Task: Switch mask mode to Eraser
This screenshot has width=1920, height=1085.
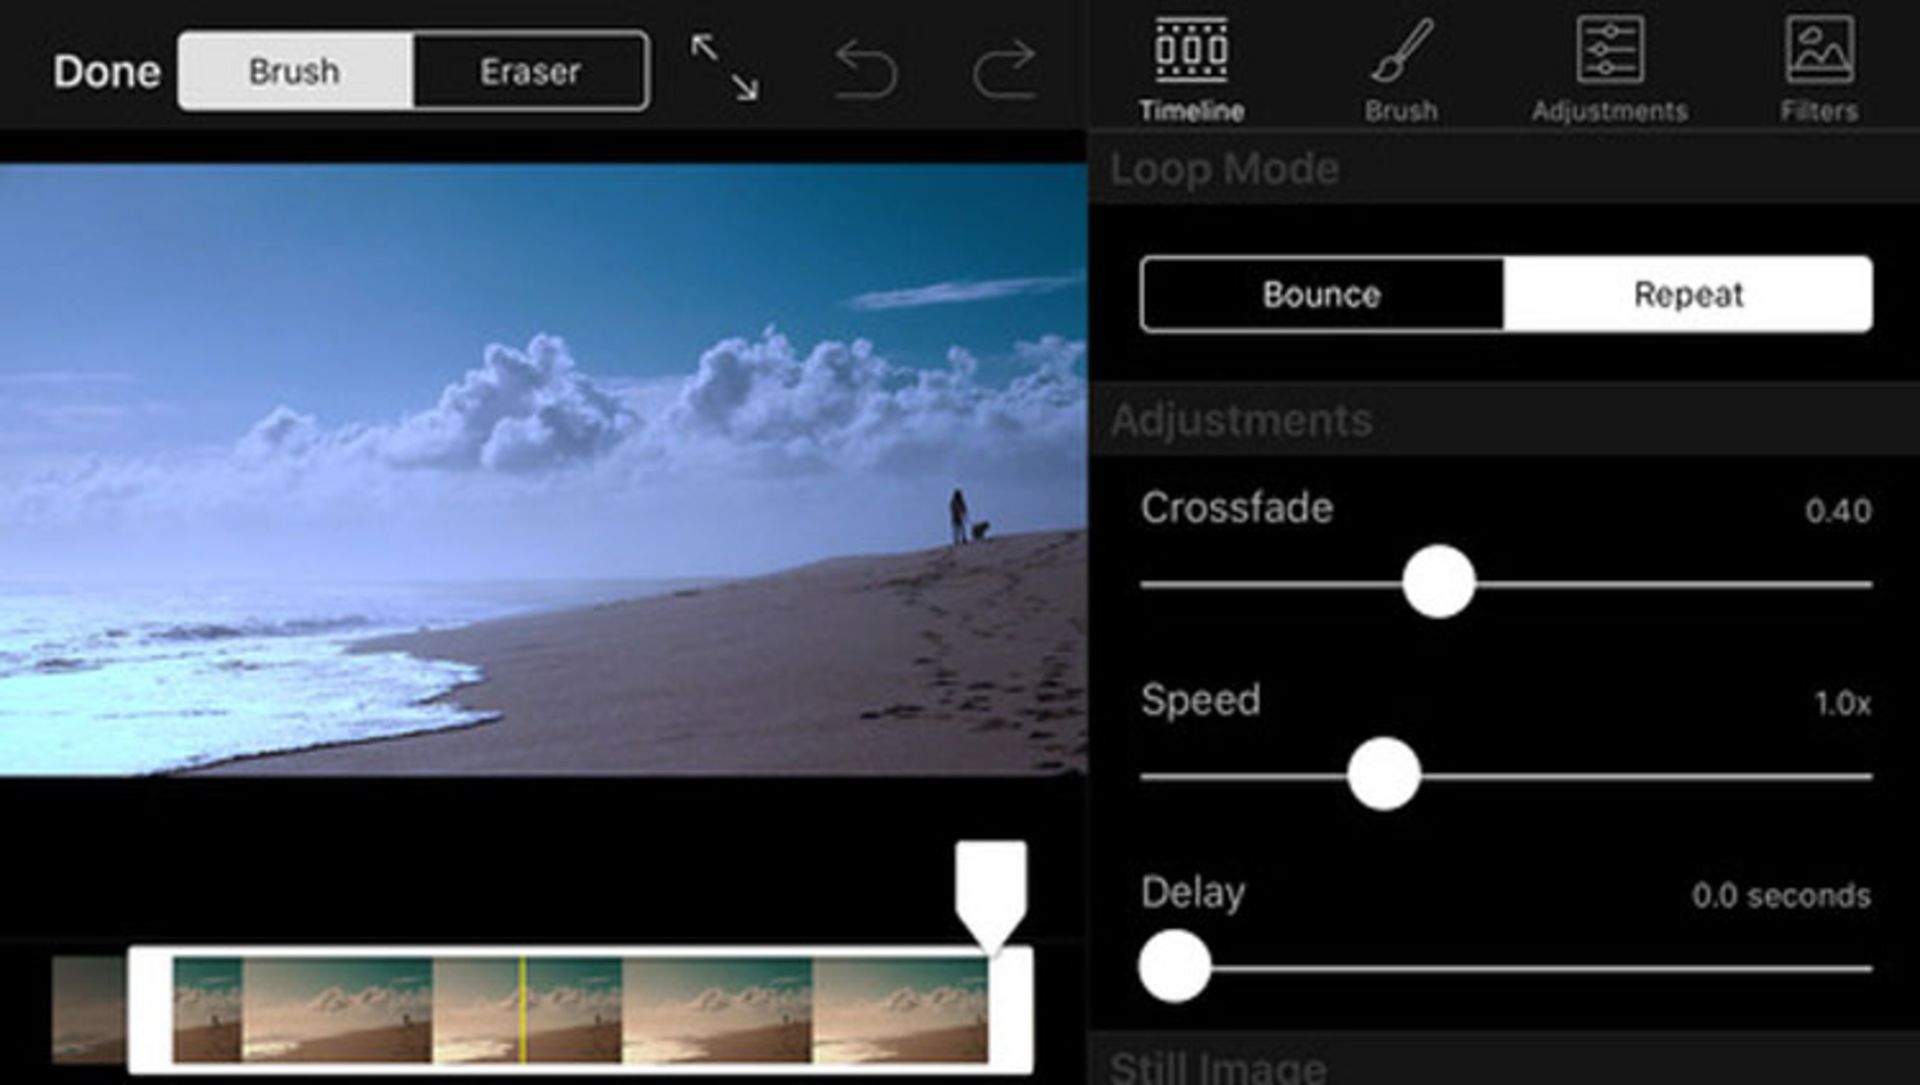Action: click(x=530, y=71)
